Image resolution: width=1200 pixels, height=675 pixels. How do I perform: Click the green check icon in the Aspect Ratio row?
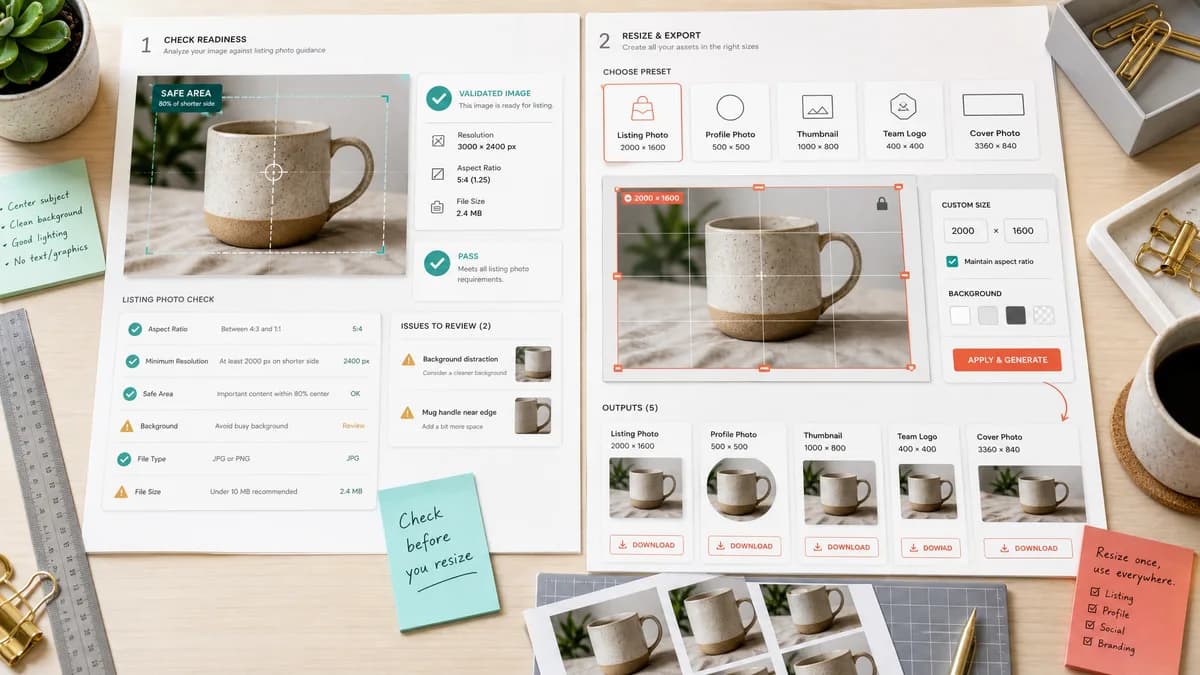135,328
